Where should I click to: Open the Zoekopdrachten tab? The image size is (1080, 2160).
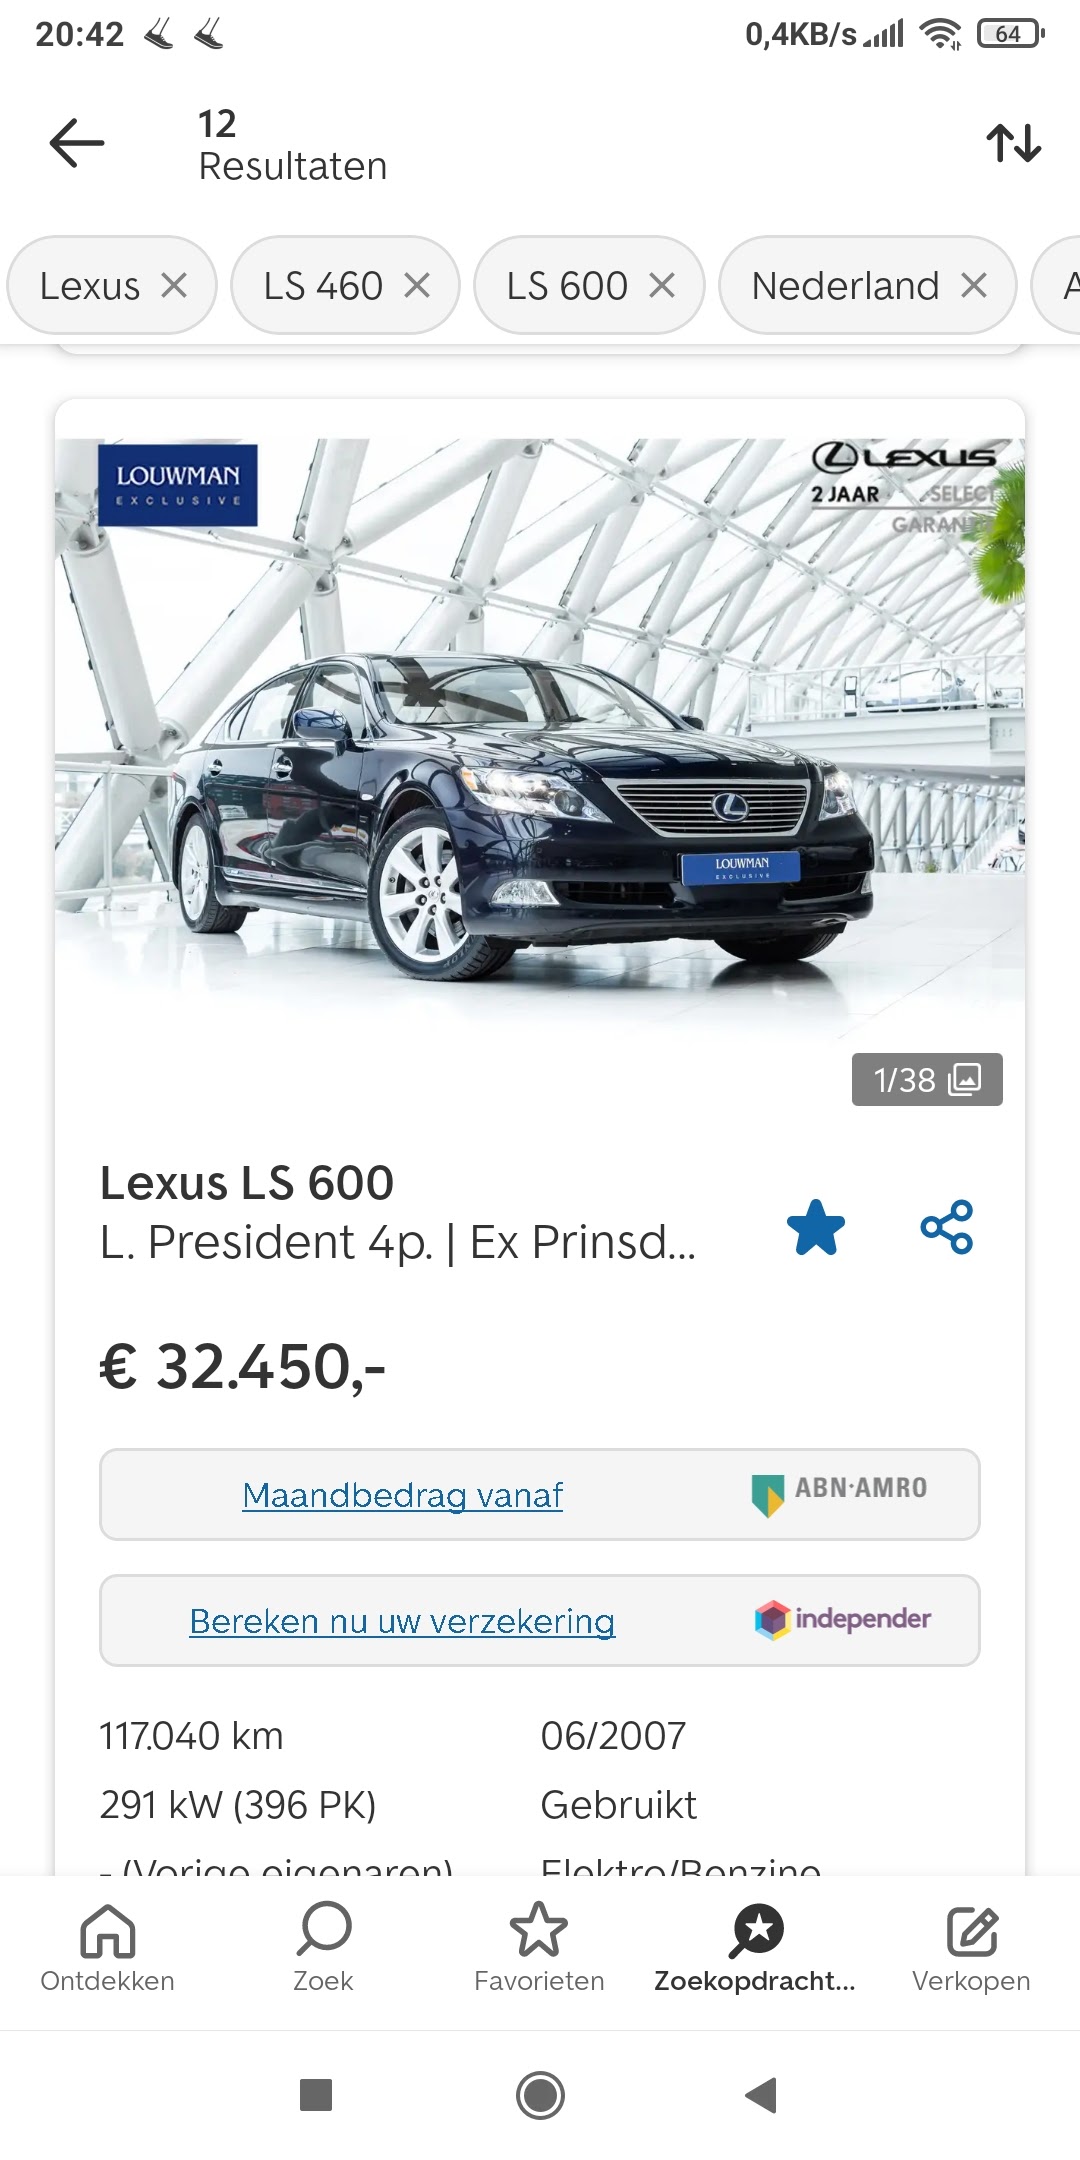[755, 1948]
